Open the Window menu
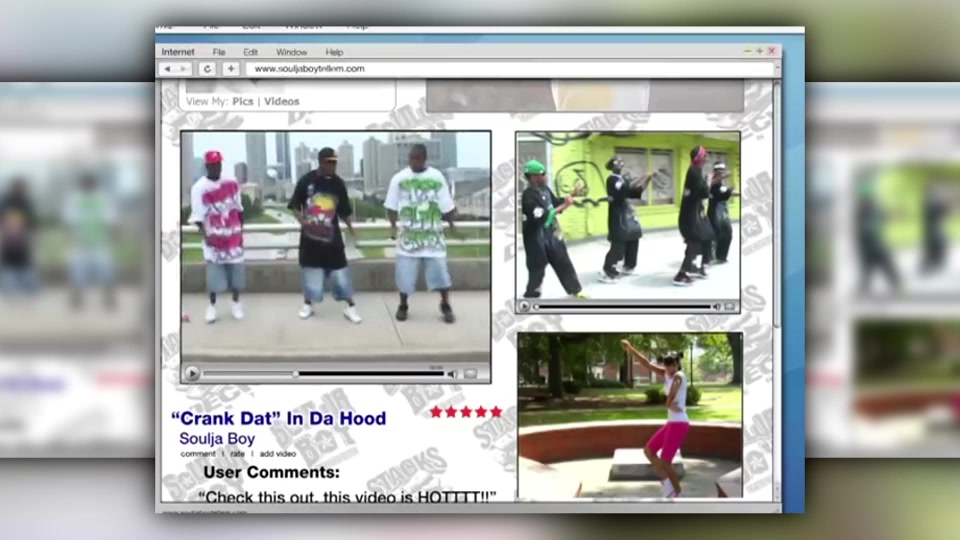Viewport: 960px width, 540px height. pos(291,52)
